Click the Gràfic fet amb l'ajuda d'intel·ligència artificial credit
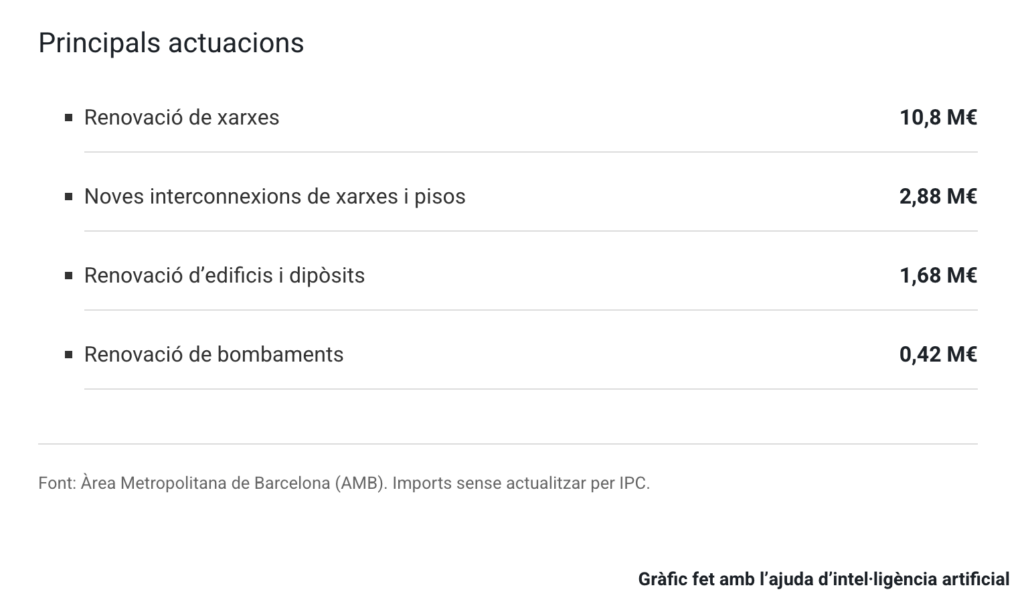1024x608 pixels. (823, 579)
